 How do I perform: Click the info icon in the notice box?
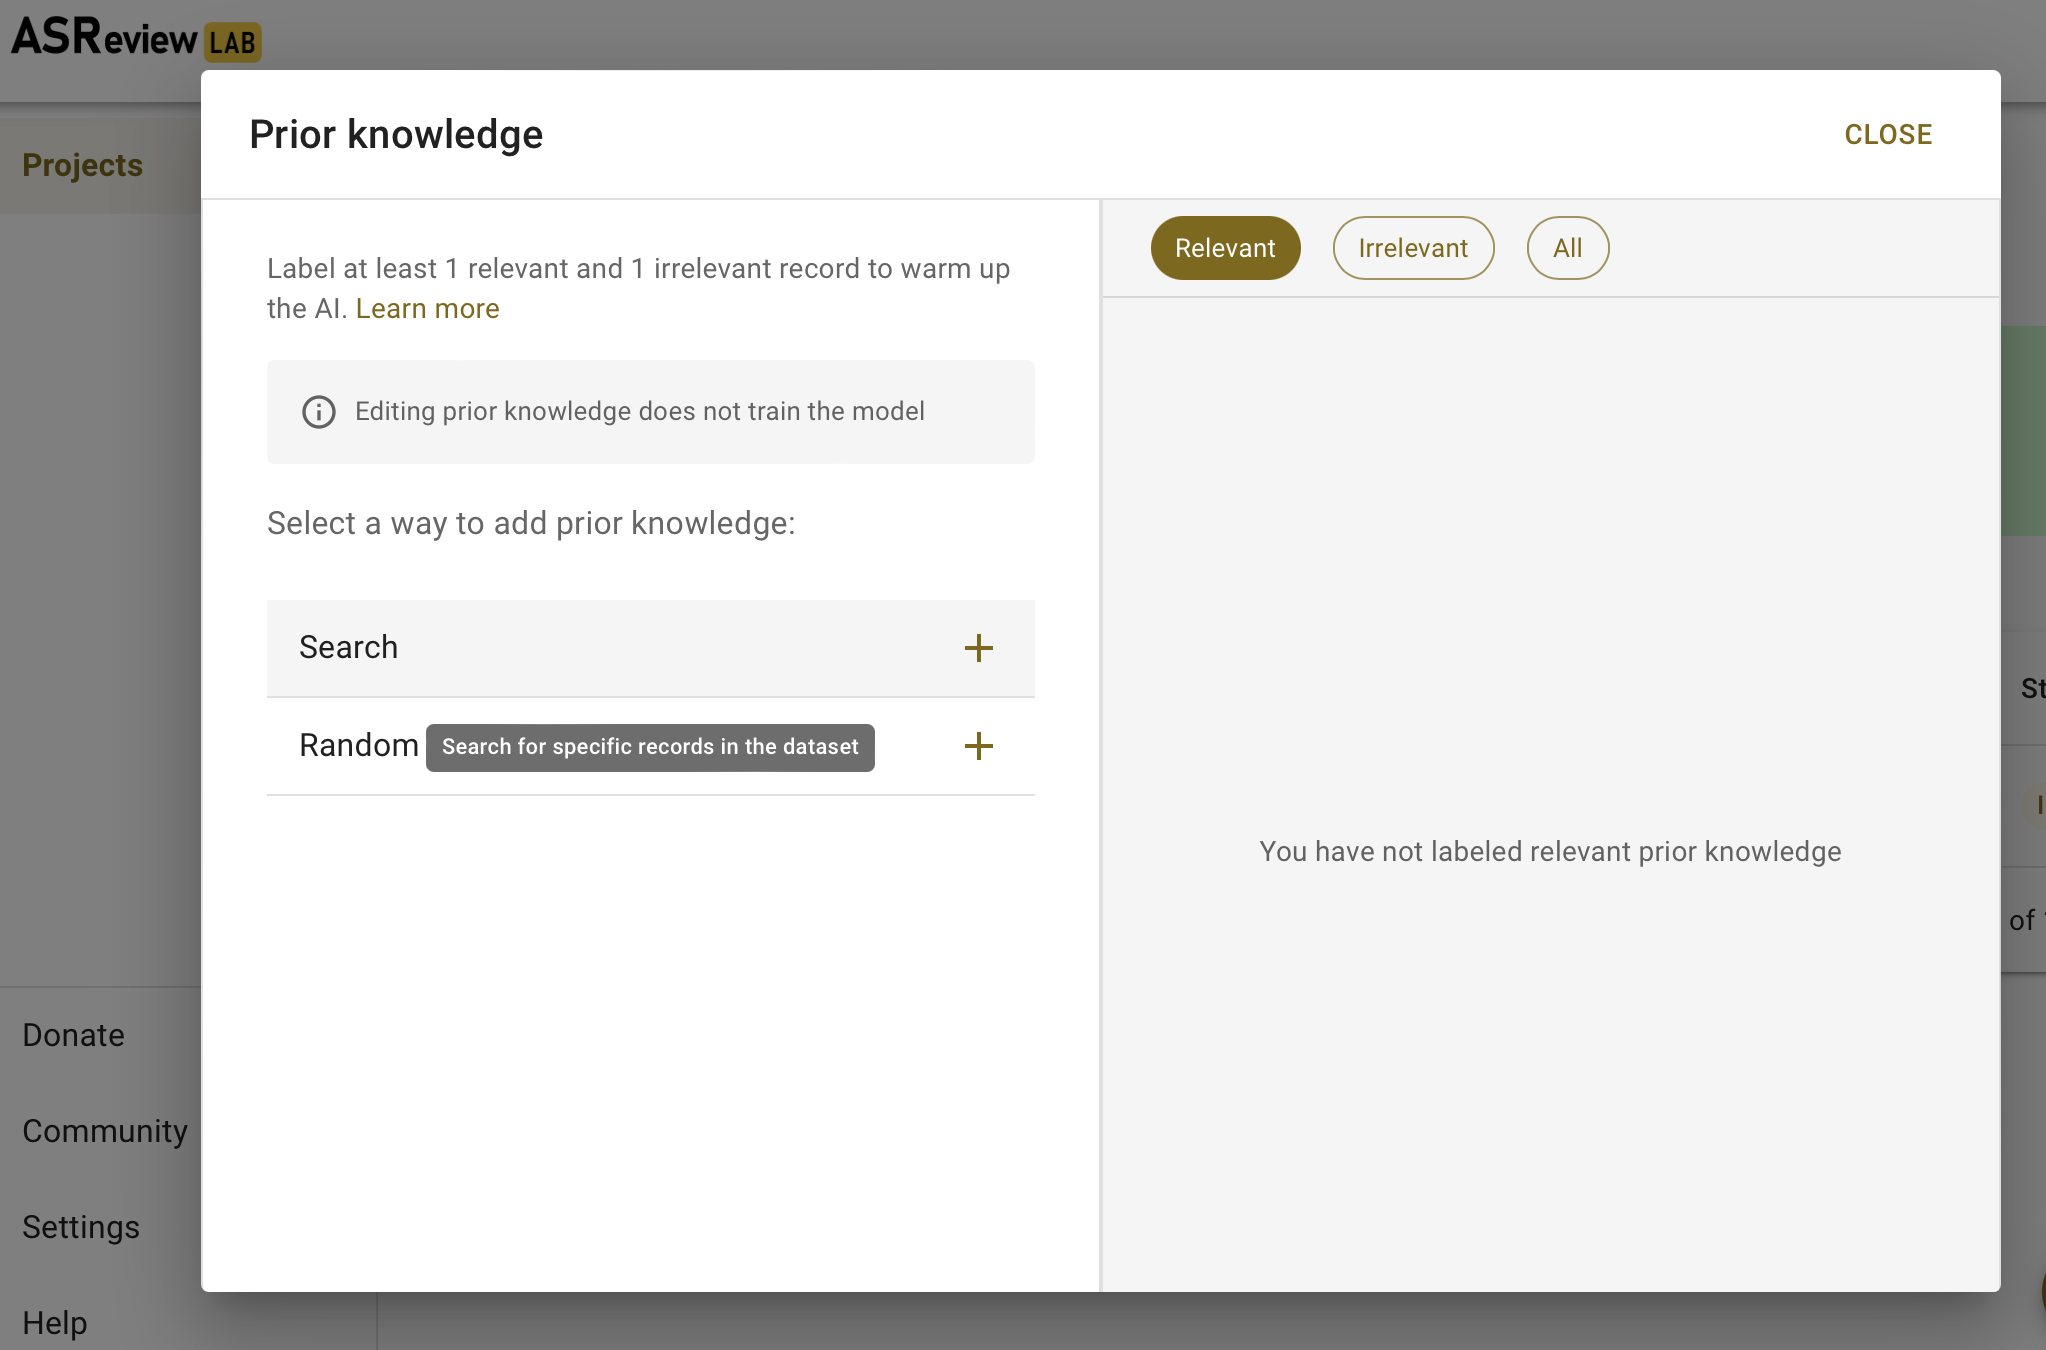319,412
